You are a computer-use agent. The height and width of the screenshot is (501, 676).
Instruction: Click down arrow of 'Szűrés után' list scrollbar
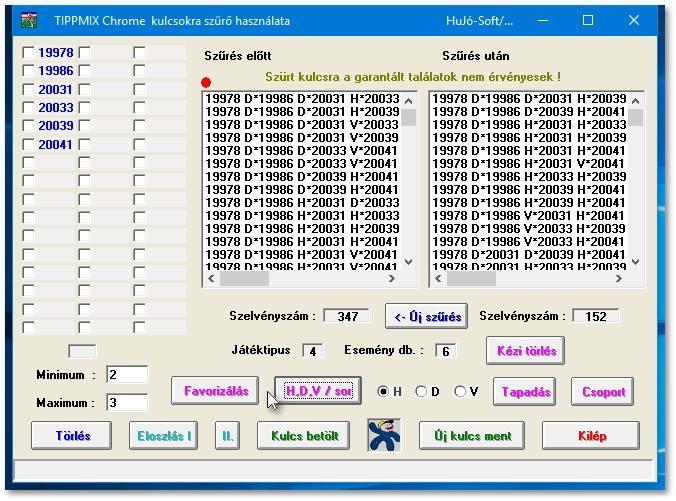tap(635, 262)
